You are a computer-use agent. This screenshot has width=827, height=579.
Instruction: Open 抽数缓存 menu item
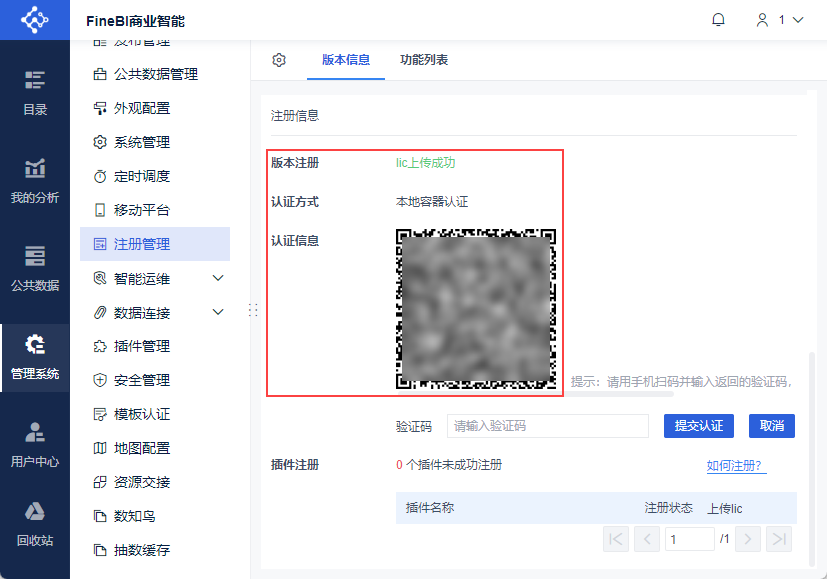[155, 550]
